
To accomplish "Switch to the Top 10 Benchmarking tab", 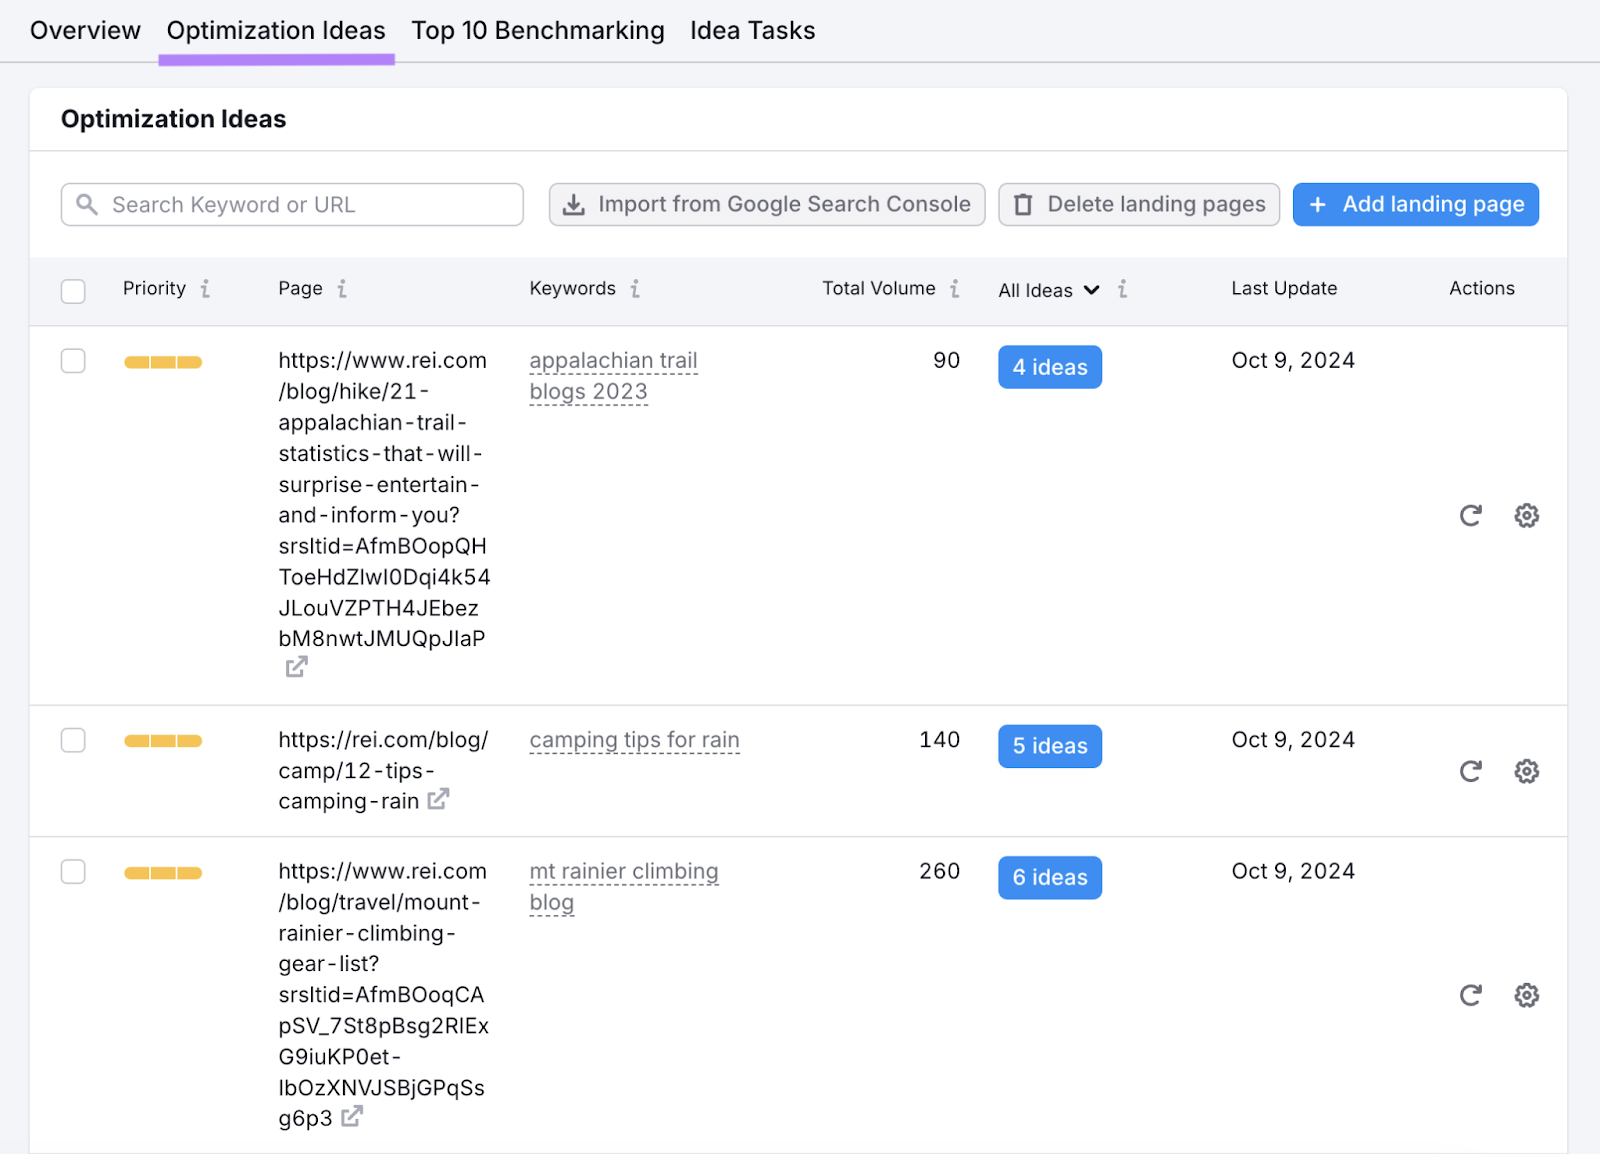I will pos(538,30).
